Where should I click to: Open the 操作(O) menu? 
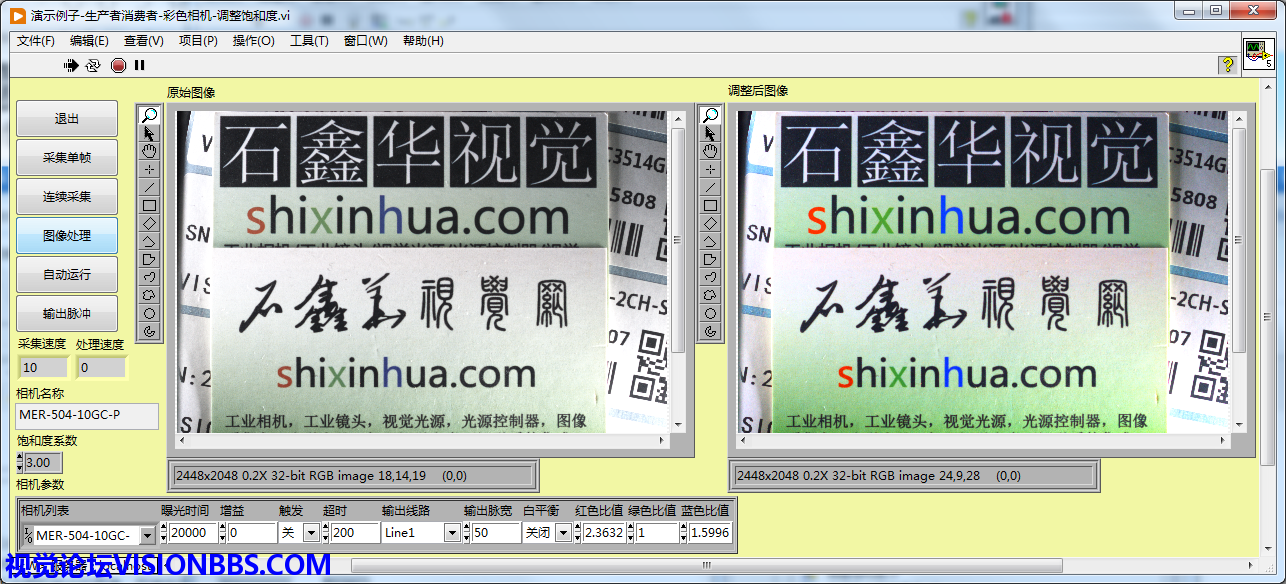pos(253,41)
